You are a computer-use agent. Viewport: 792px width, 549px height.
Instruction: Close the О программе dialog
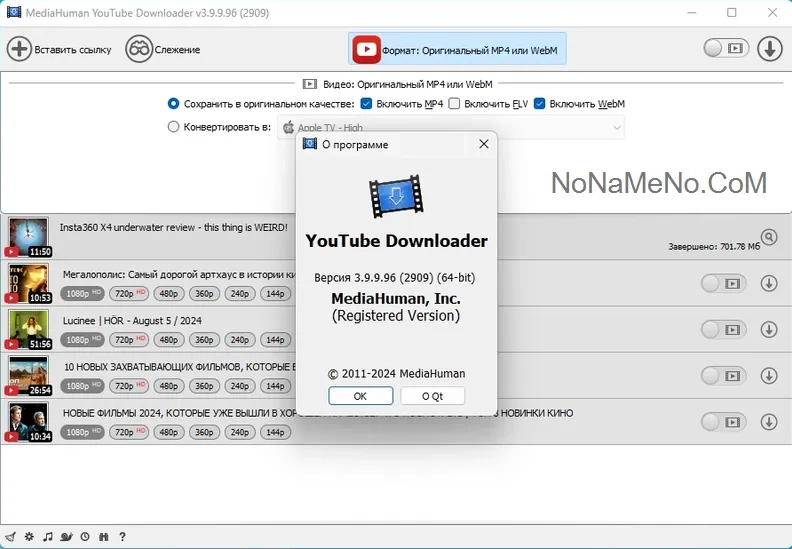(x=484, y=144)
